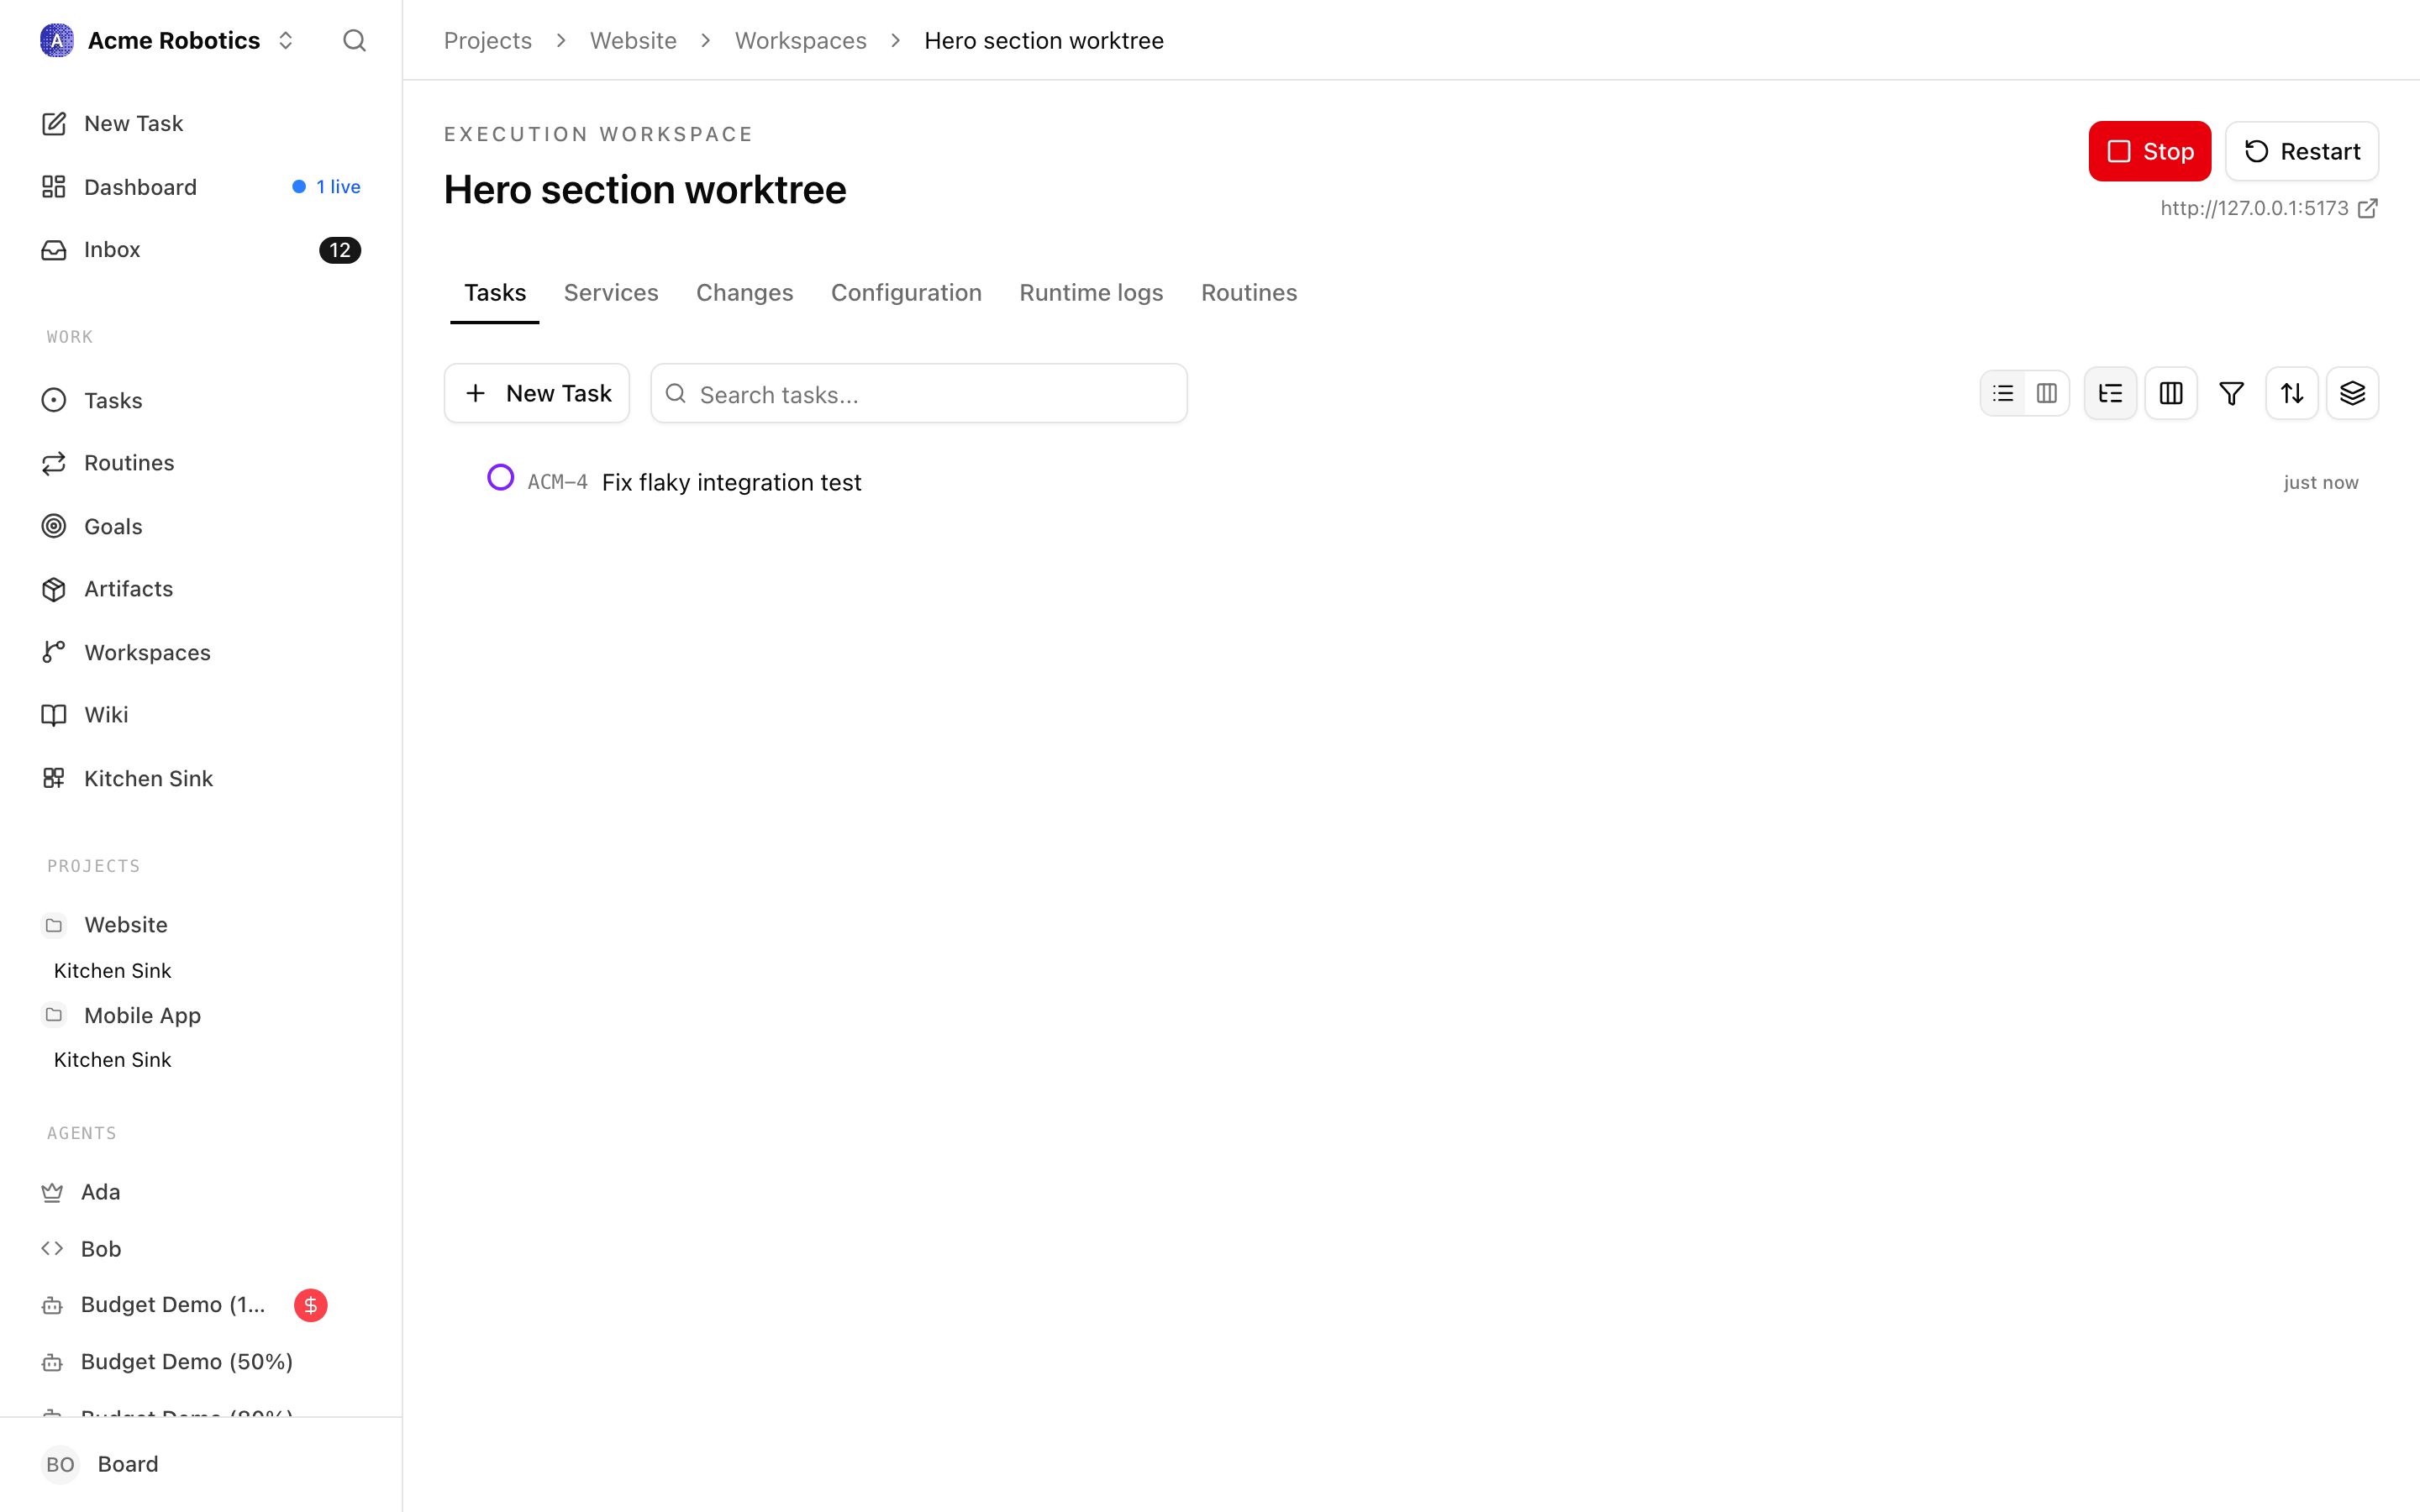2420x1512 pixels.
Task: Open the http://127.0.0.1:5173 link
Action: (2268, 208)
